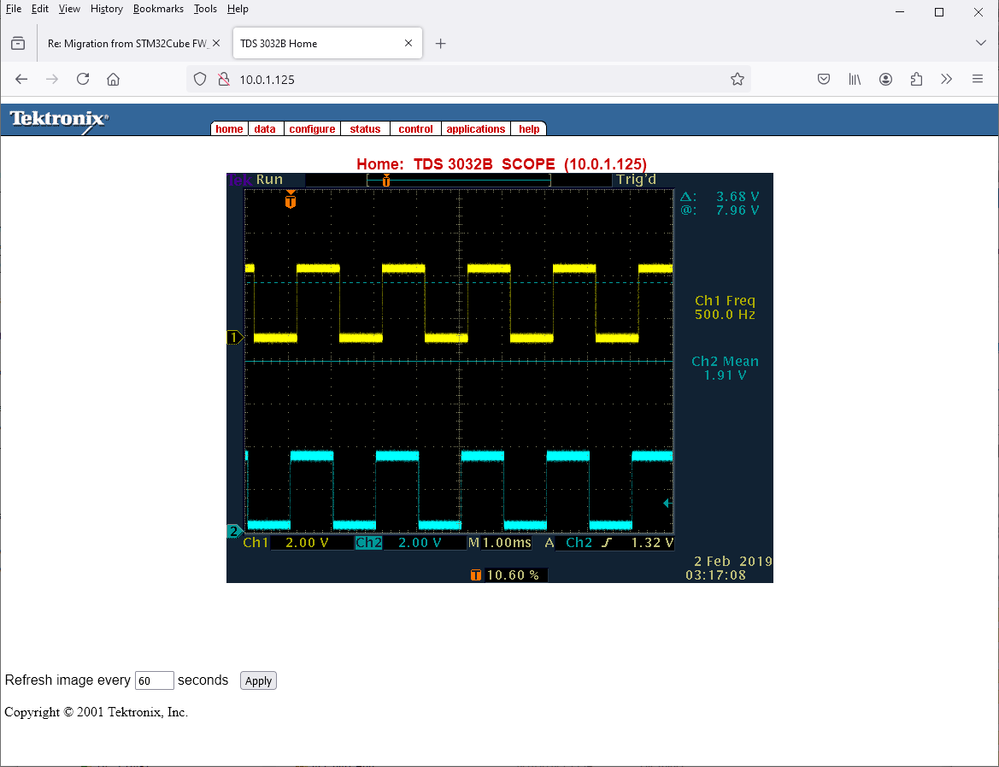
Task: Open the View menu
Action: [69, 9]
